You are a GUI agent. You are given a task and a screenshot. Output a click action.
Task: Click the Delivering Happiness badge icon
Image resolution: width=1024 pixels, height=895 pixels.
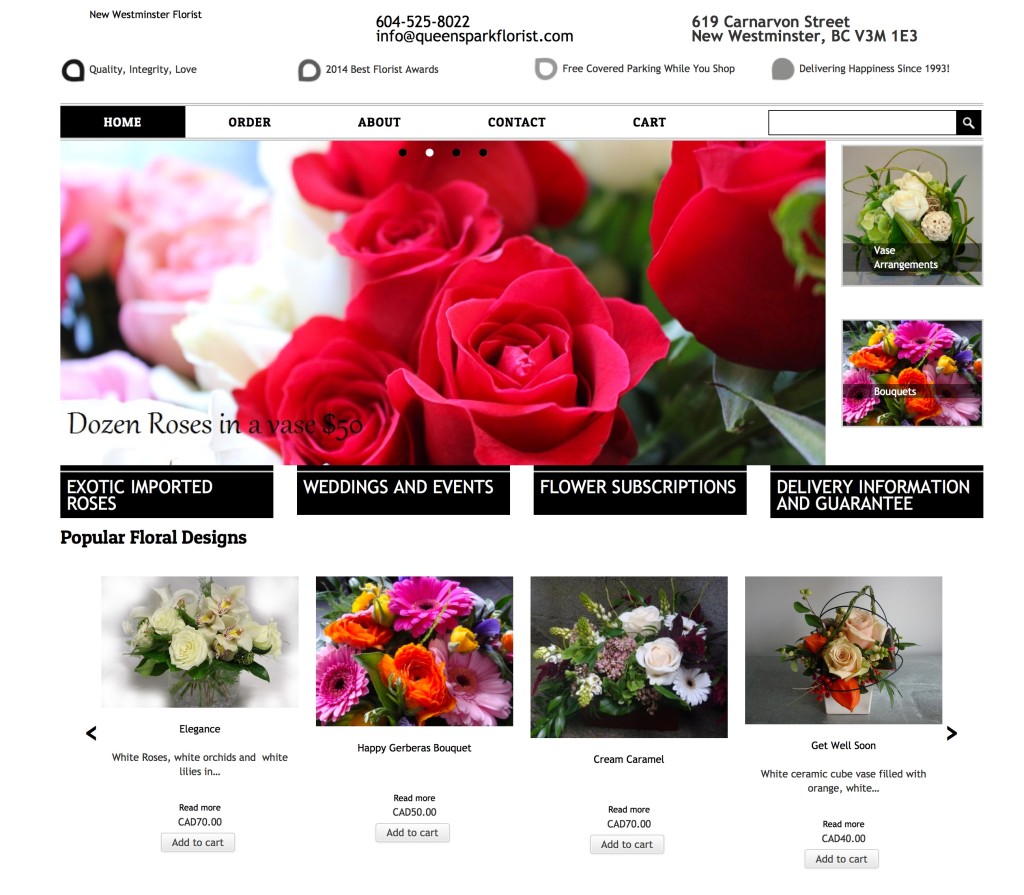click(783, 69)
